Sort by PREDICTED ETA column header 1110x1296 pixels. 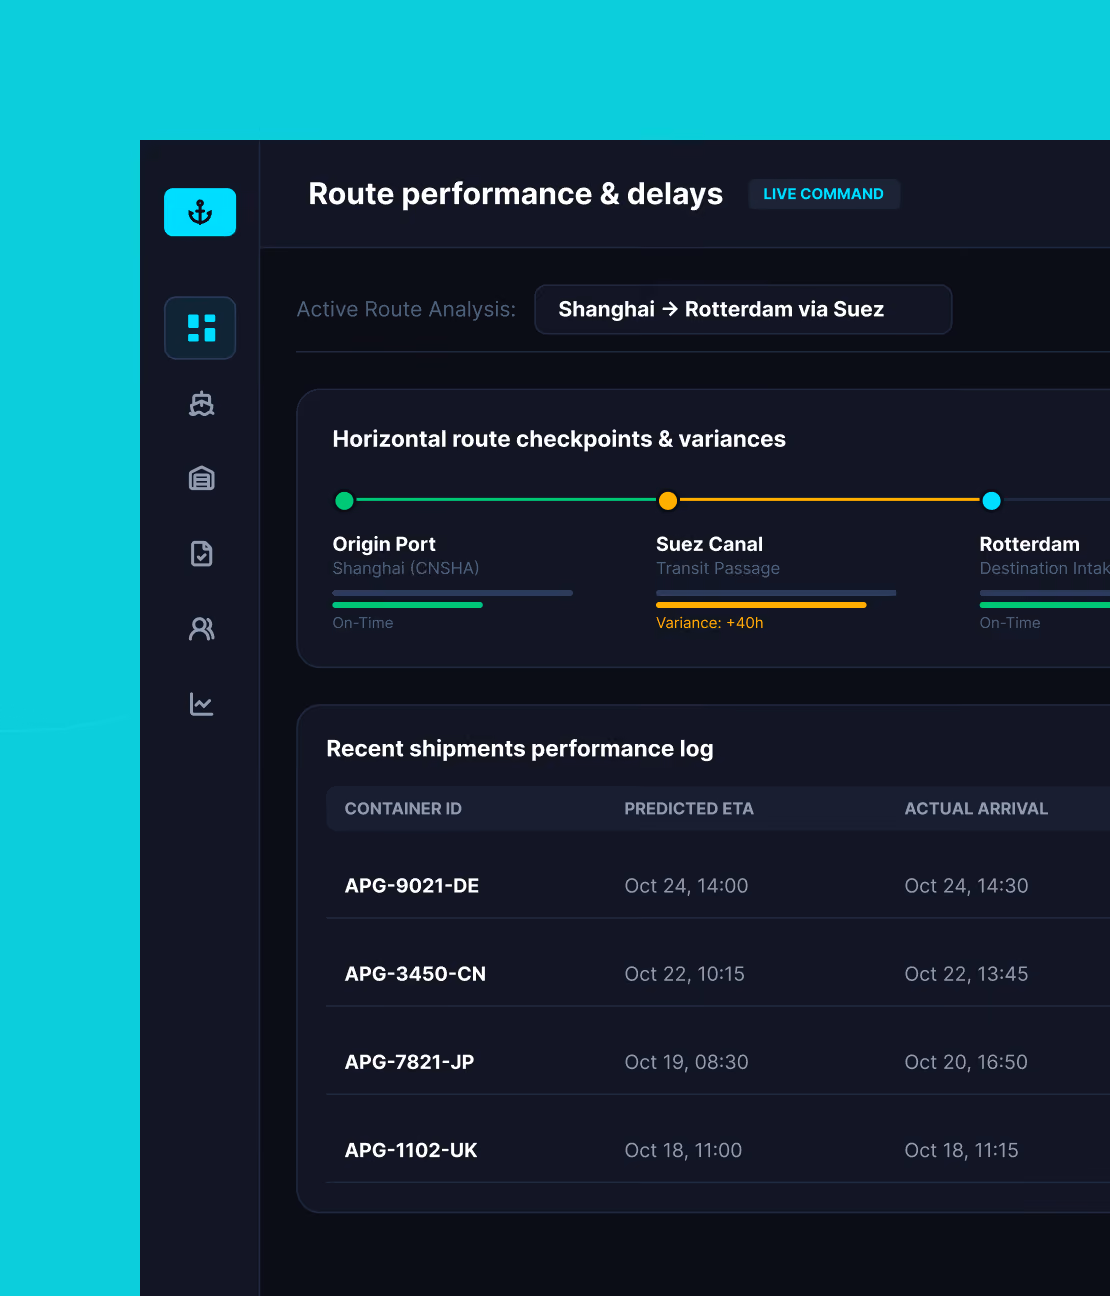pos(689,808)
